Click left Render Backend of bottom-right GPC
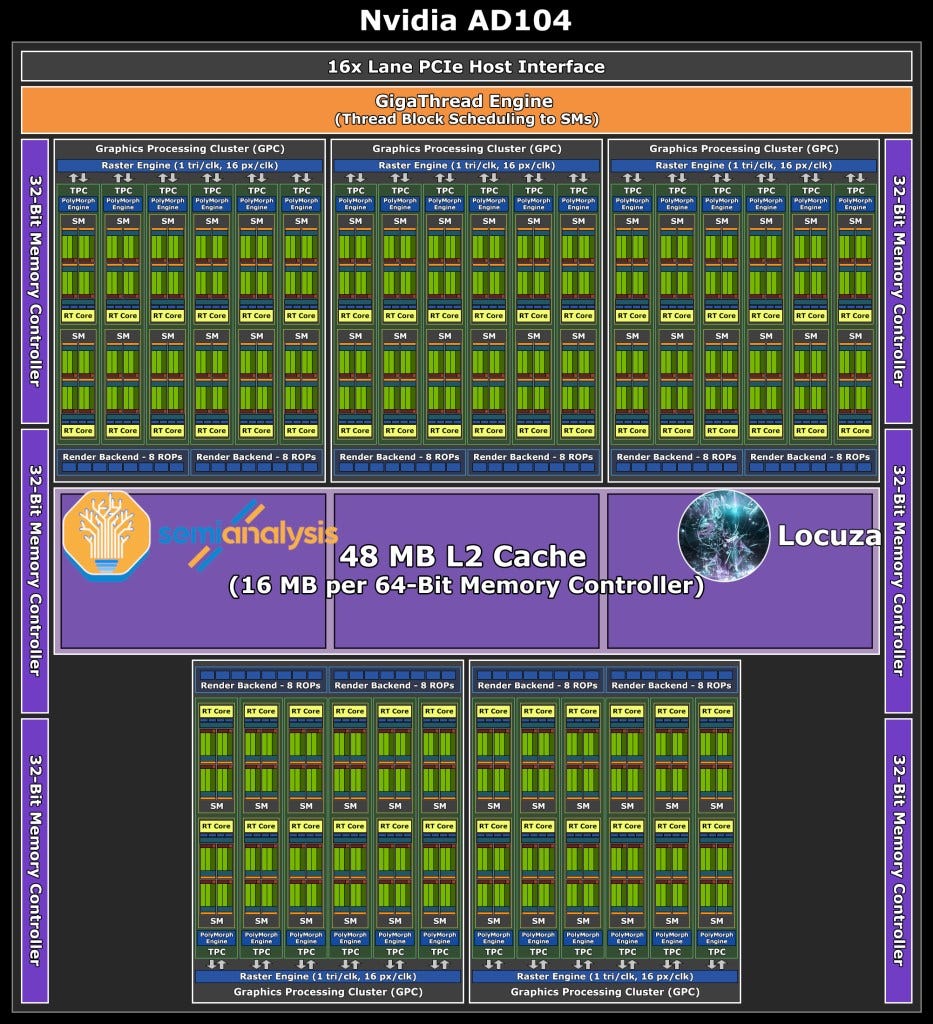The width and height of the screenshot is (933, 1024). tap(538, 680)
